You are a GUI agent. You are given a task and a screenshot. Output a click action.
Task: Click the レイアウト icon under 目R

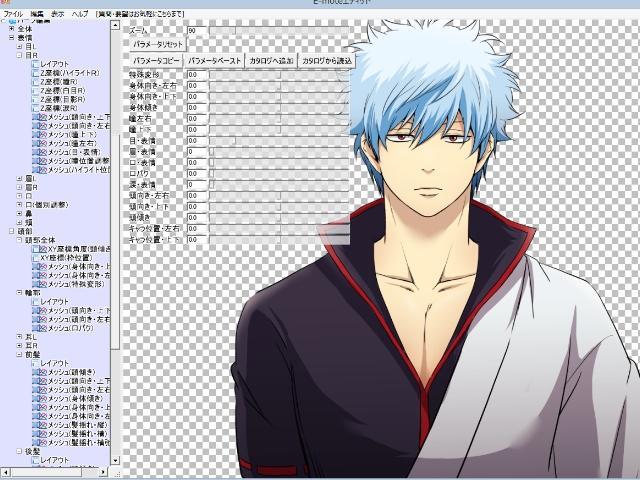[x=36, y=64]
